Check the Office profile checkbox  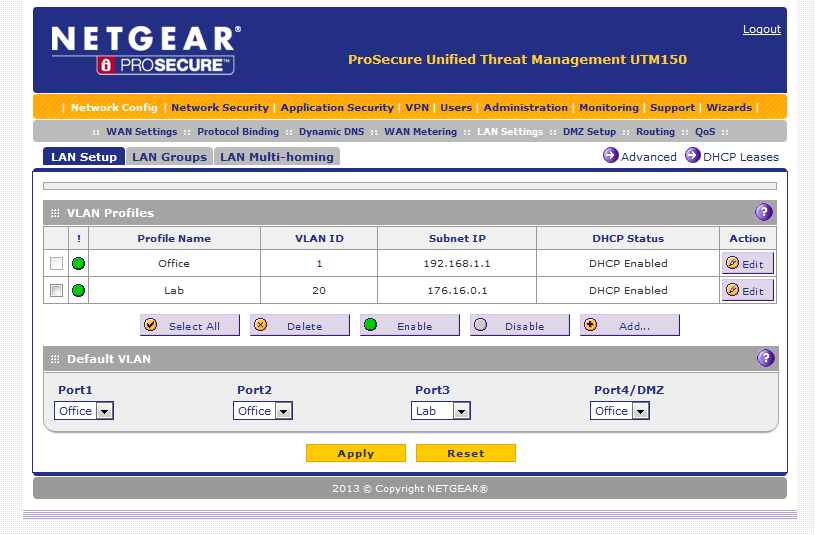coord(57,264)
